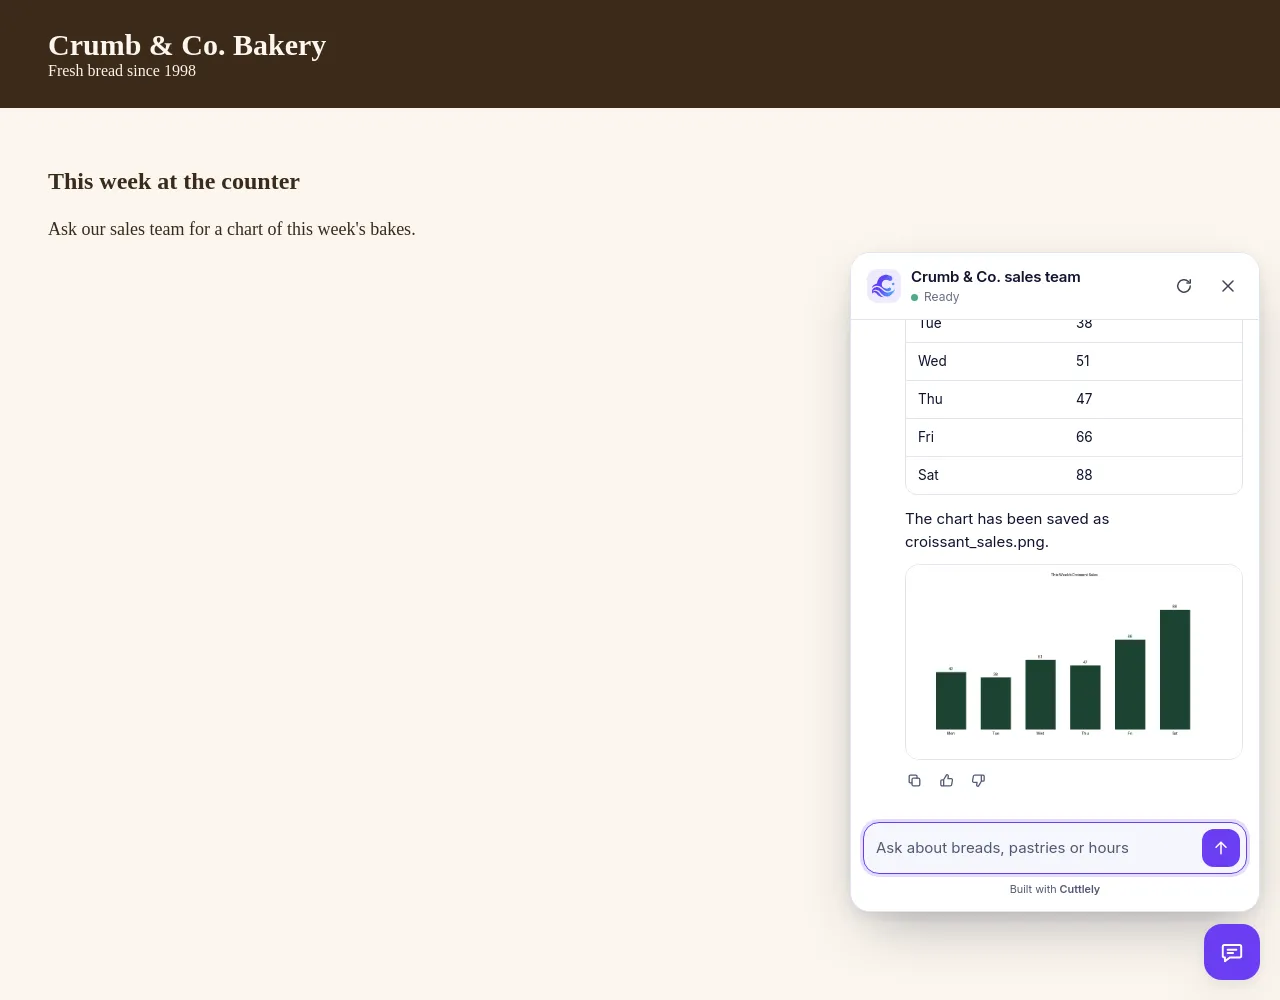Click the chat assistant wave avatar
The width and height of the screenshot is (1280, 1000).
coord(884,286)
